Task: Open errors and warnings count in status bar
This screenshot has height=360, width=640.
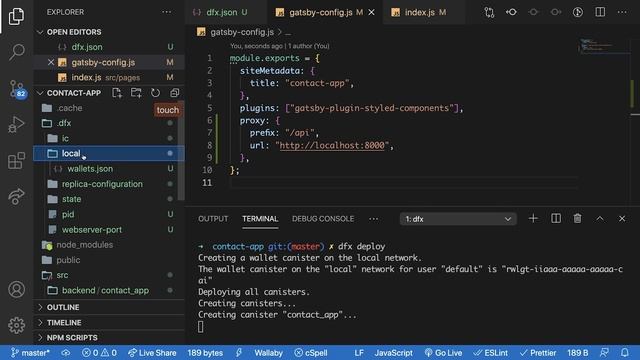Action: coord(99,353)
